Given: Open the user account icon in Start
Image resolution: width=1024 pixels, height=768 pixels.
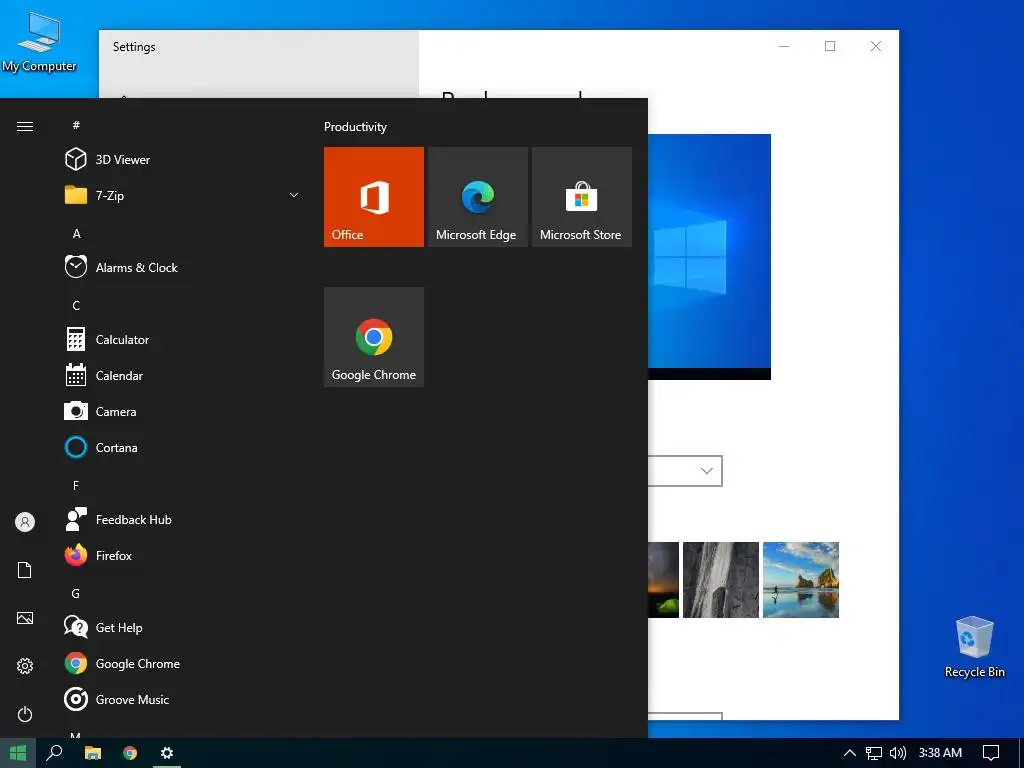Looking at the screenshot, I should (x=25, y=522).
